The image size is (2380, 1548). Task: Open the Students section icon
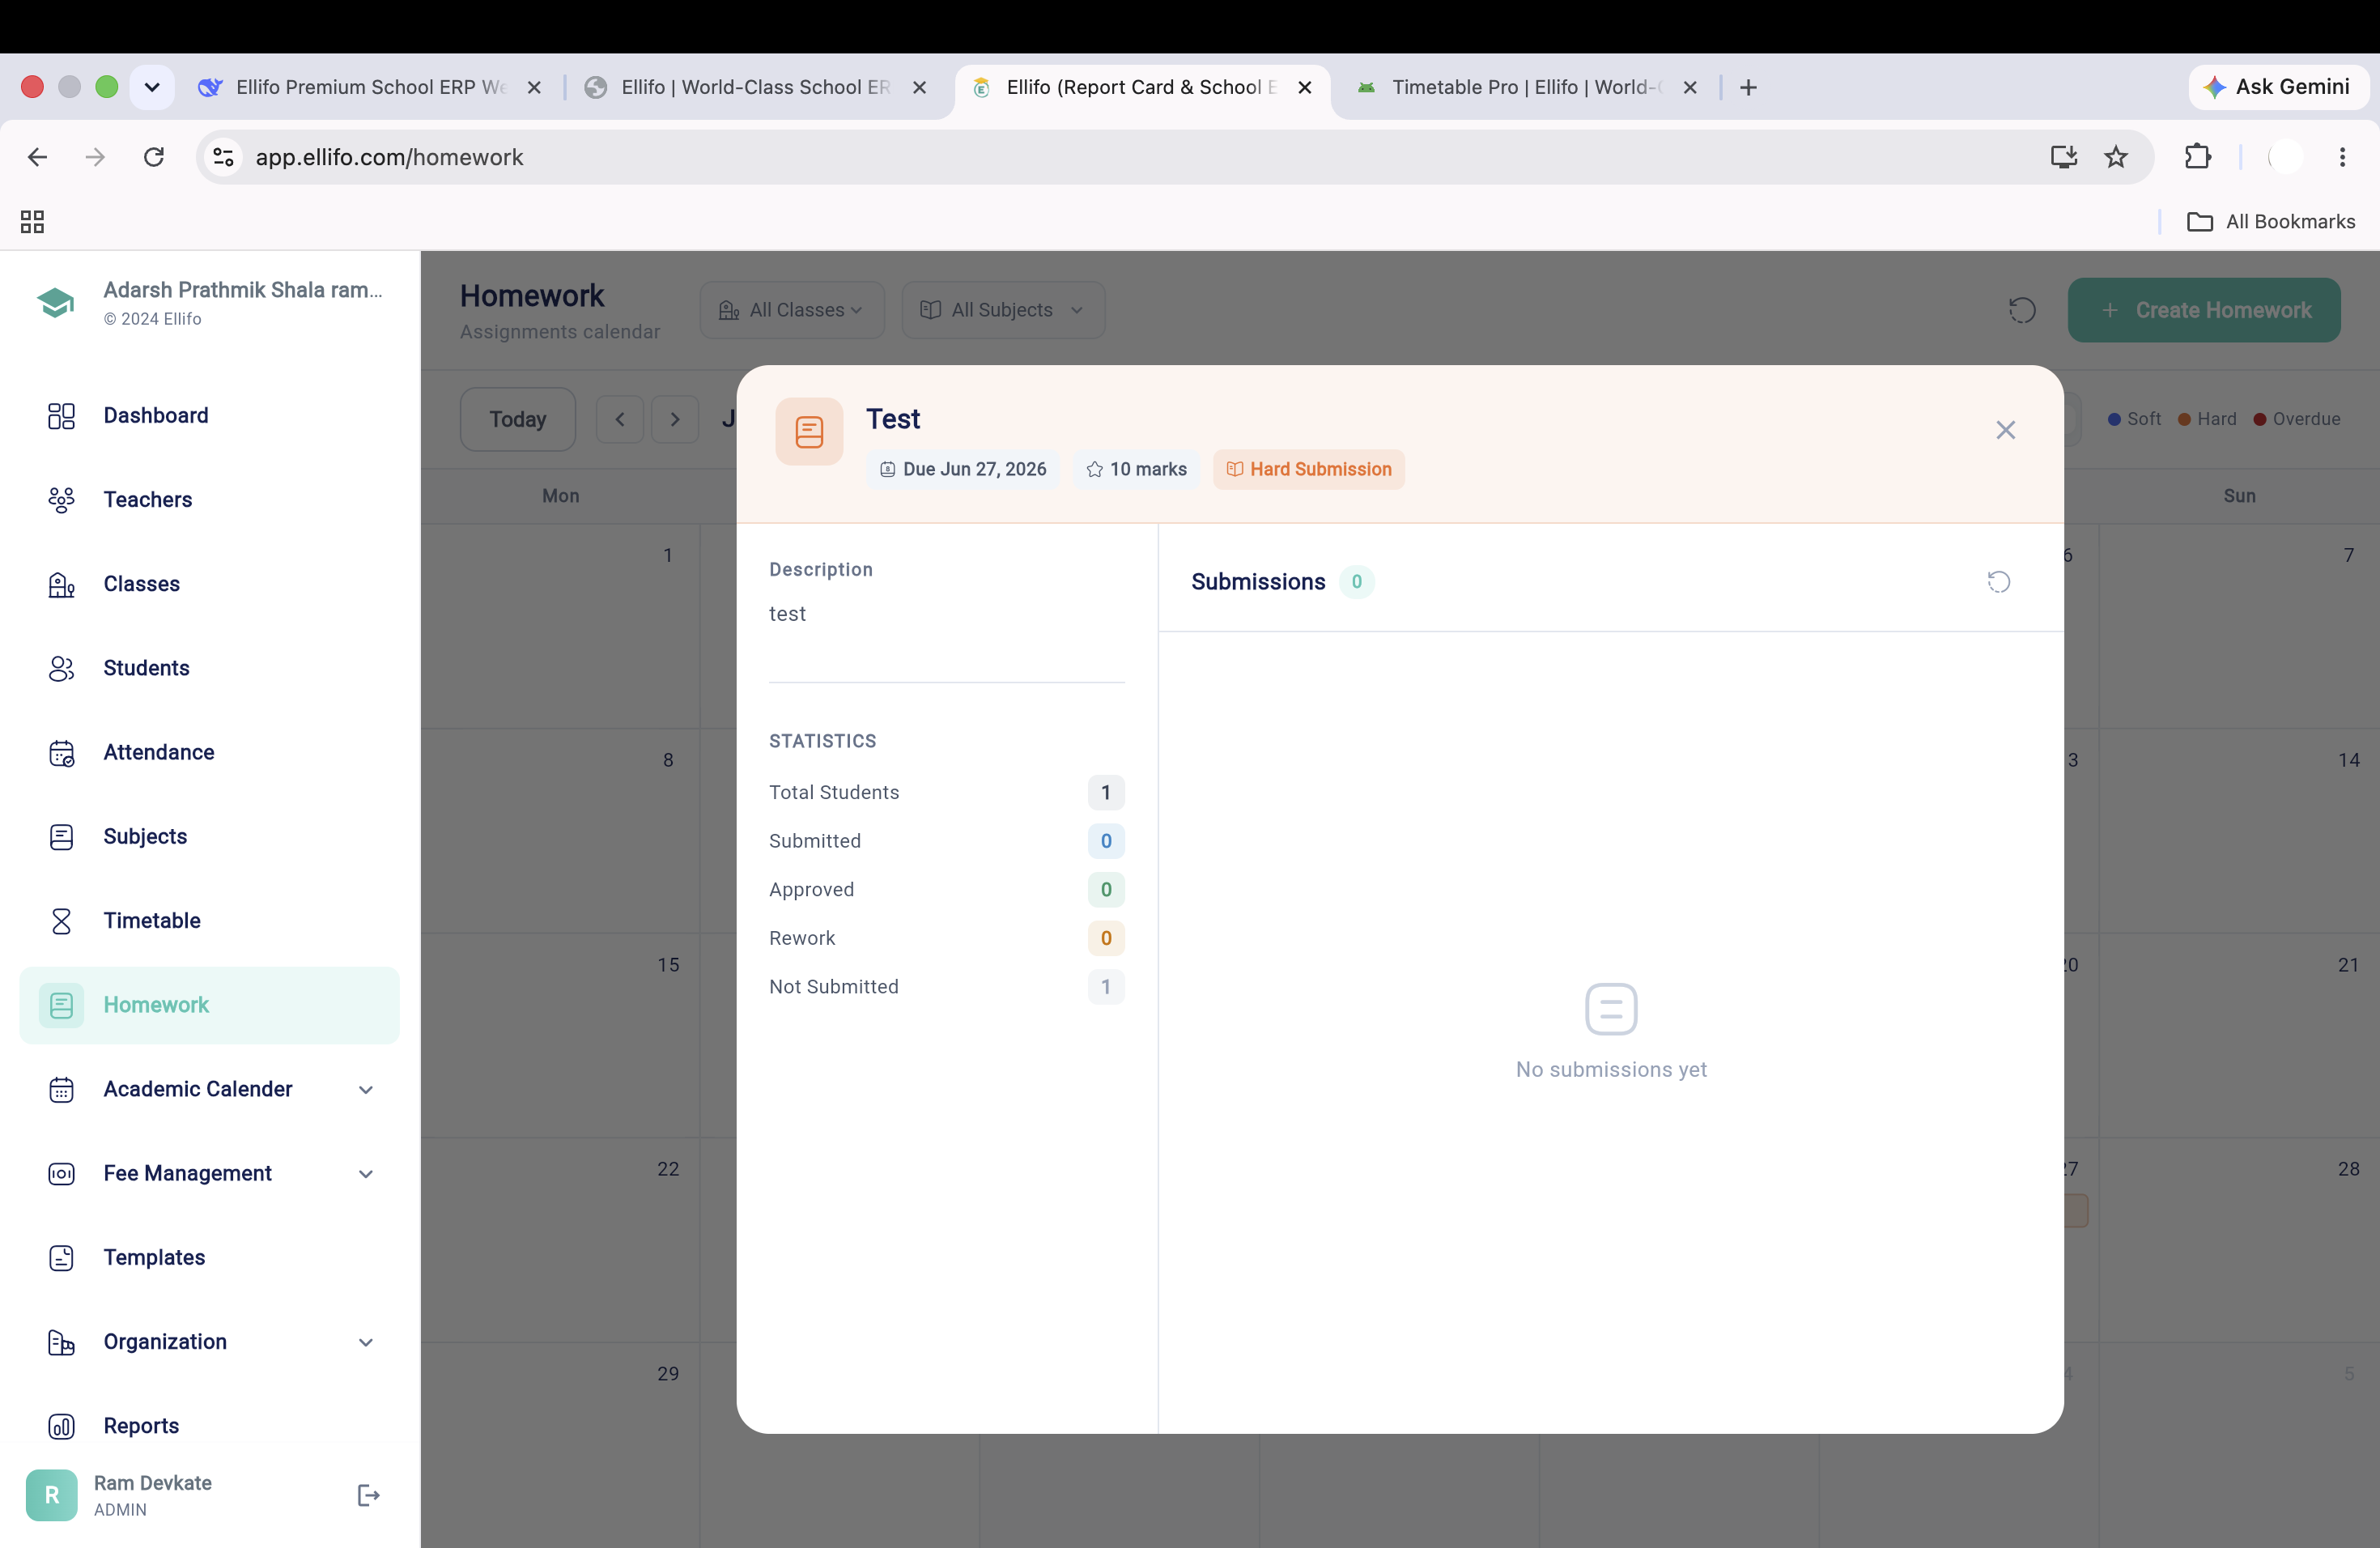61,668
